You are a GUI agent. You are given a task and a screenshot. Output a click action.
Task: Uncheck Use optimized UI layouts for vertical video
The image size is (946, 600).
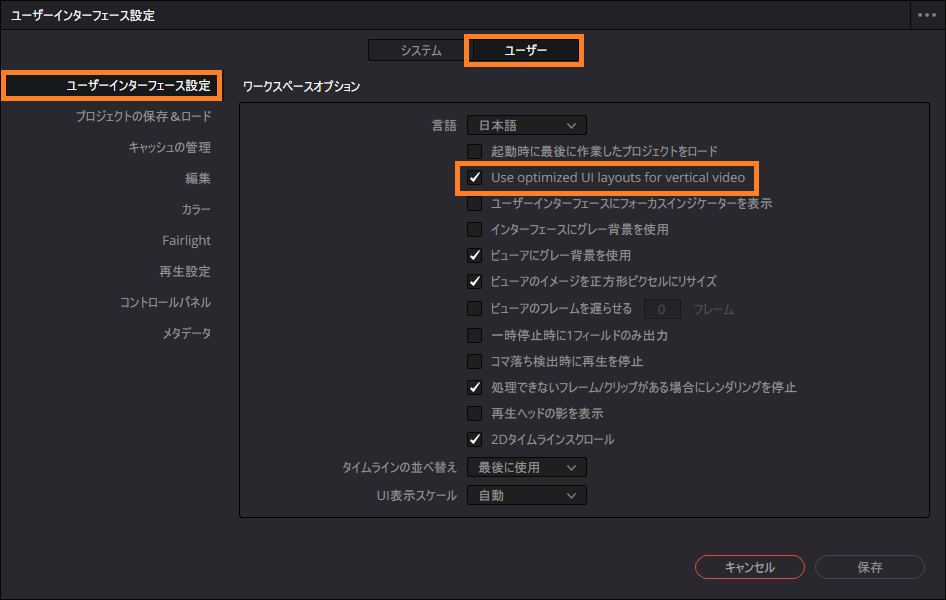point(475,178)
